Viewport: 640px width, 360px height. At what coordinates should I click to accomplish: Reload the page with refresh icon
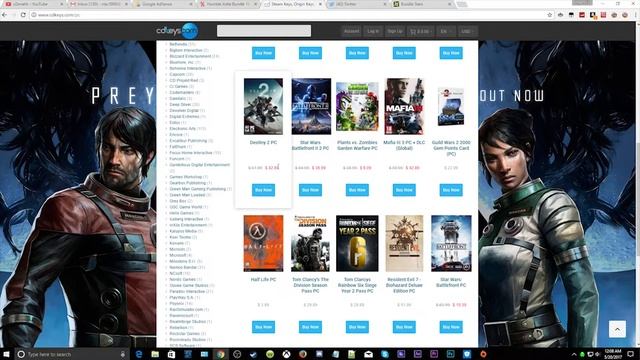click(x=23, y=15)
